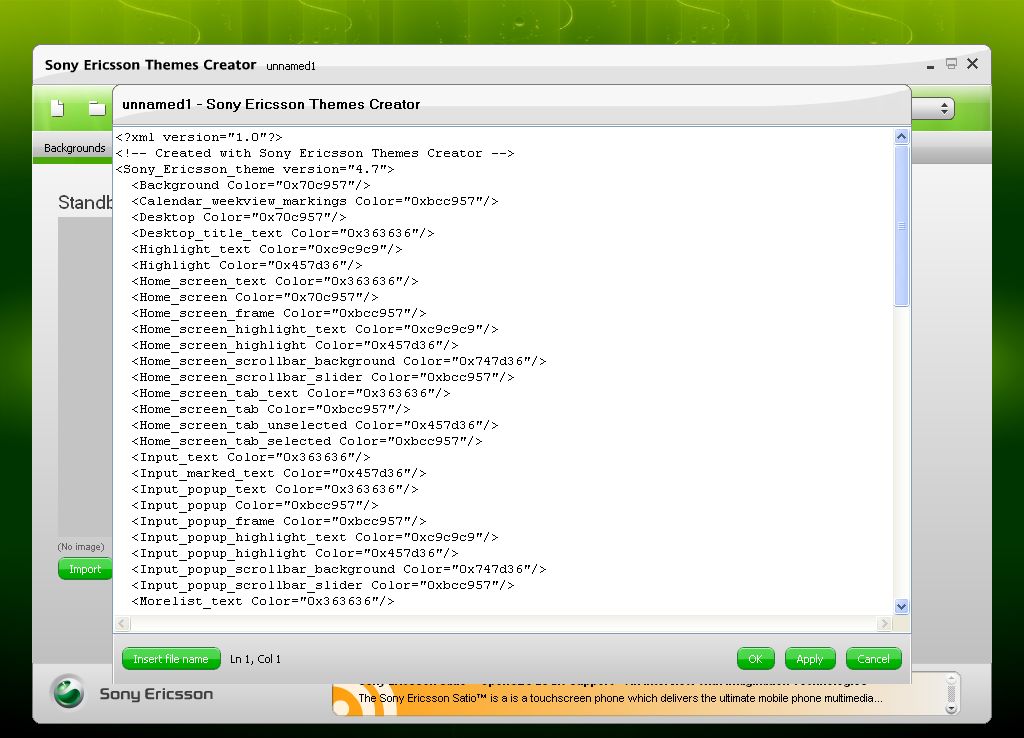The height and width of the screenshot is (738, 1024).
Task: Click the New file icon in toolbar
Action: (57, 108)
